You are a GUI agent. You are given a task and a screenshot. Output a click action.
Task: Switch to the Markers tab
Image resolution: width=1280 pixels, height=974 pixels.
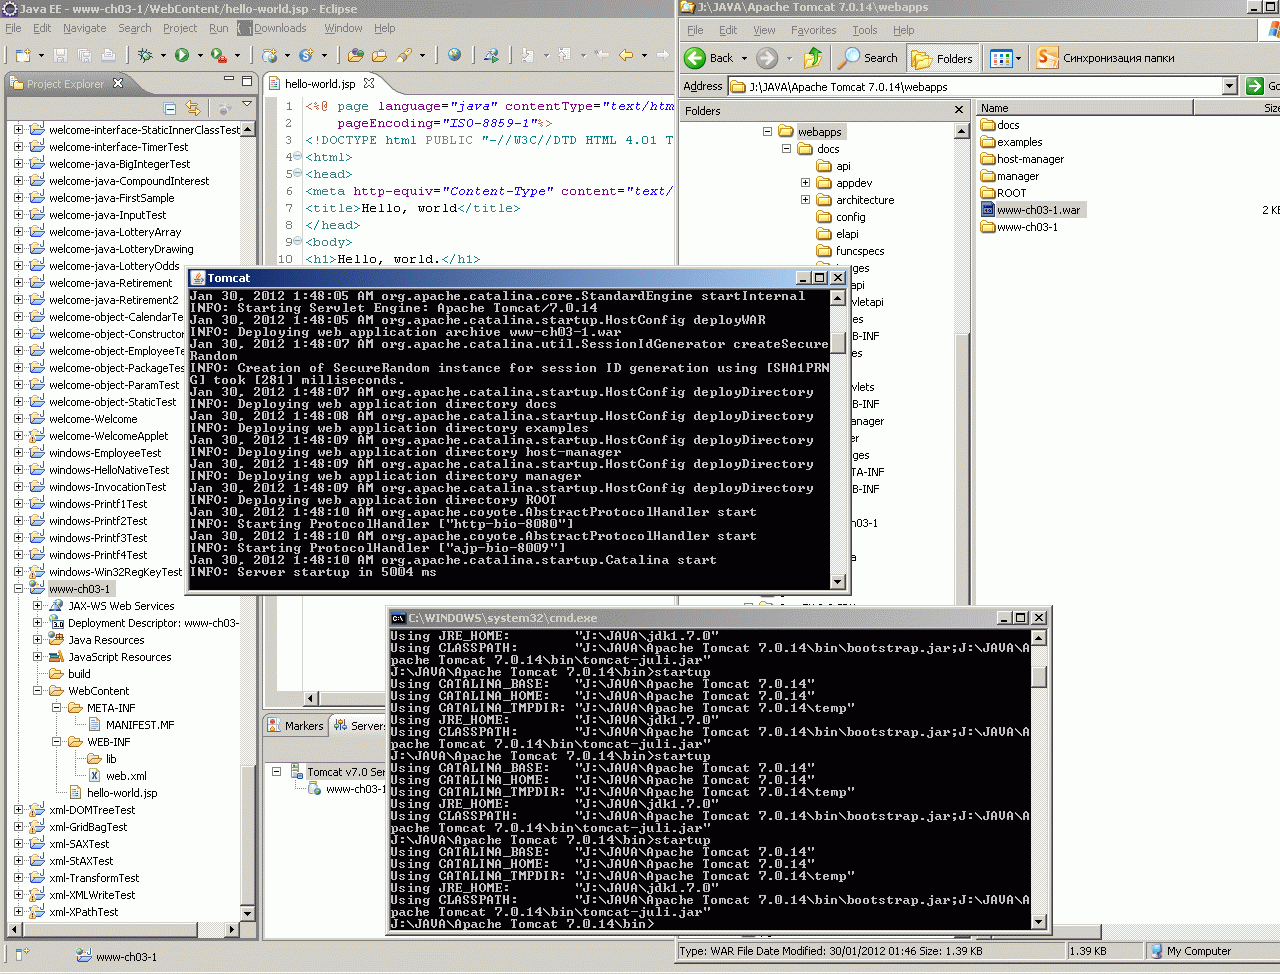pos(303,726)
